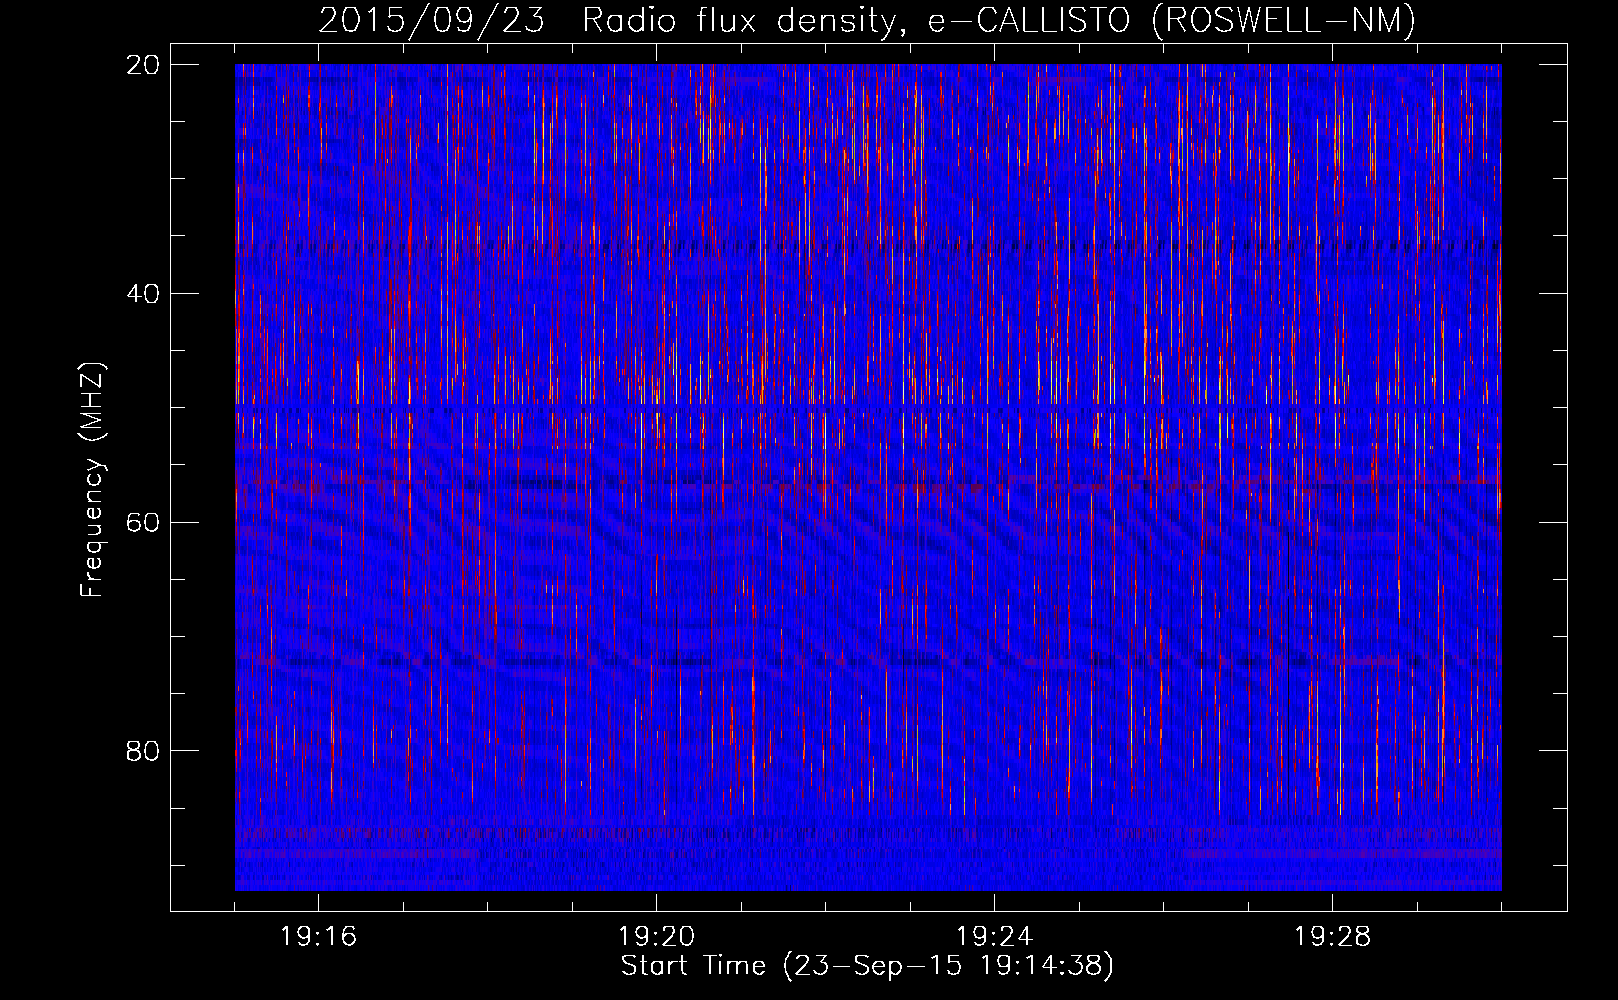Click the 80 frequency axis label
This screenshot has width=1618, height=1000.
pos(144,751)
